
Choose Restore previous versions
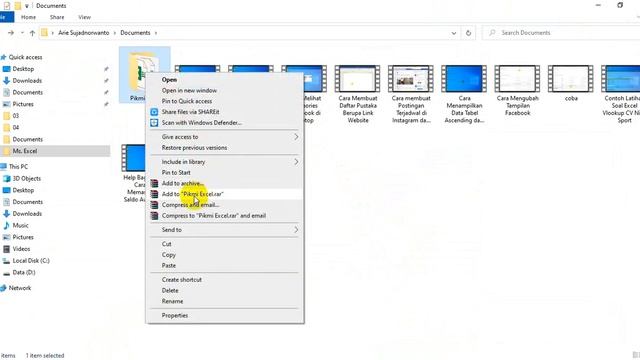(x=194, y=147)
